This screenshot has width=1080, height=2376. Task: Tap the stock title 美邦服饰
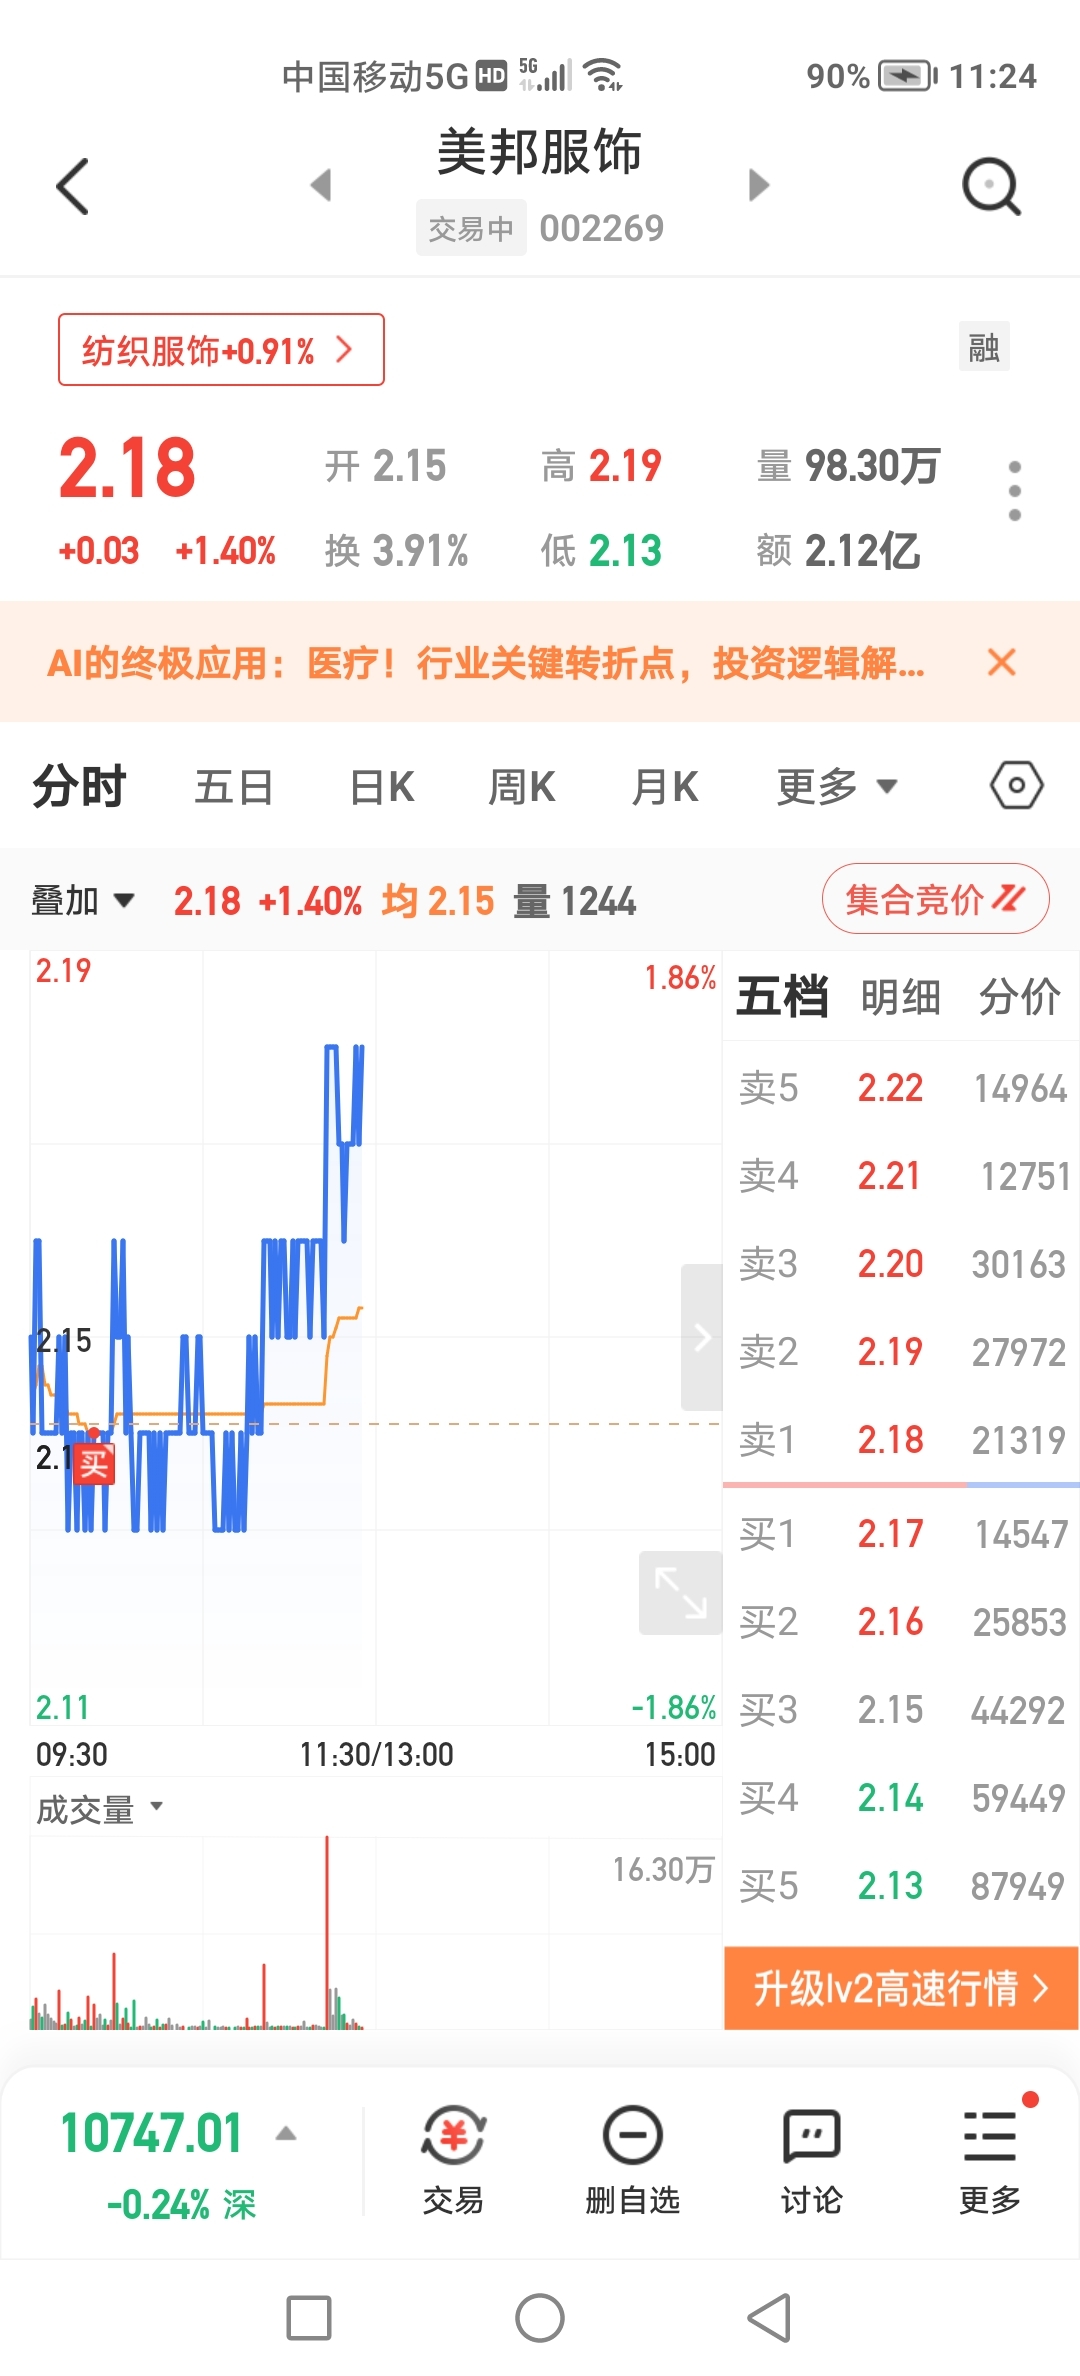(539, 152)
